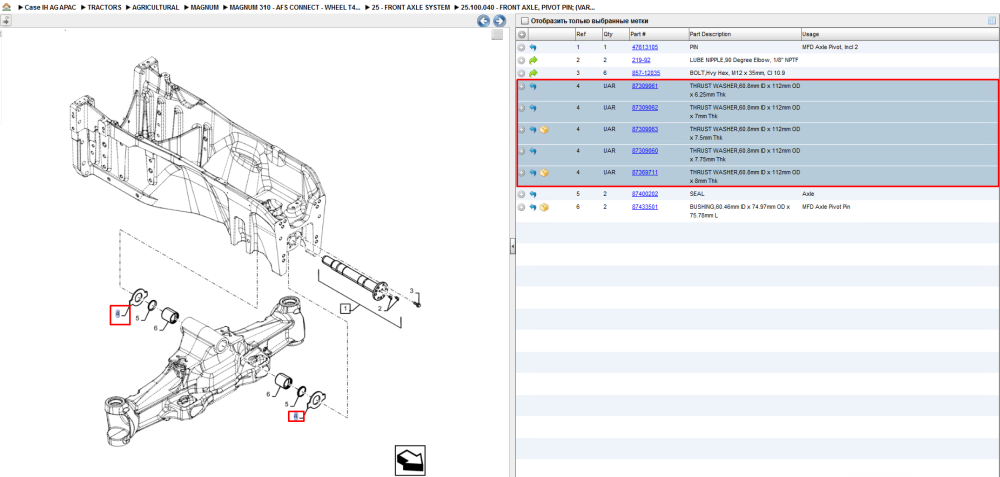
Task: Add 8mm THRUST WASHER row via circle
Action: (522, 173)
